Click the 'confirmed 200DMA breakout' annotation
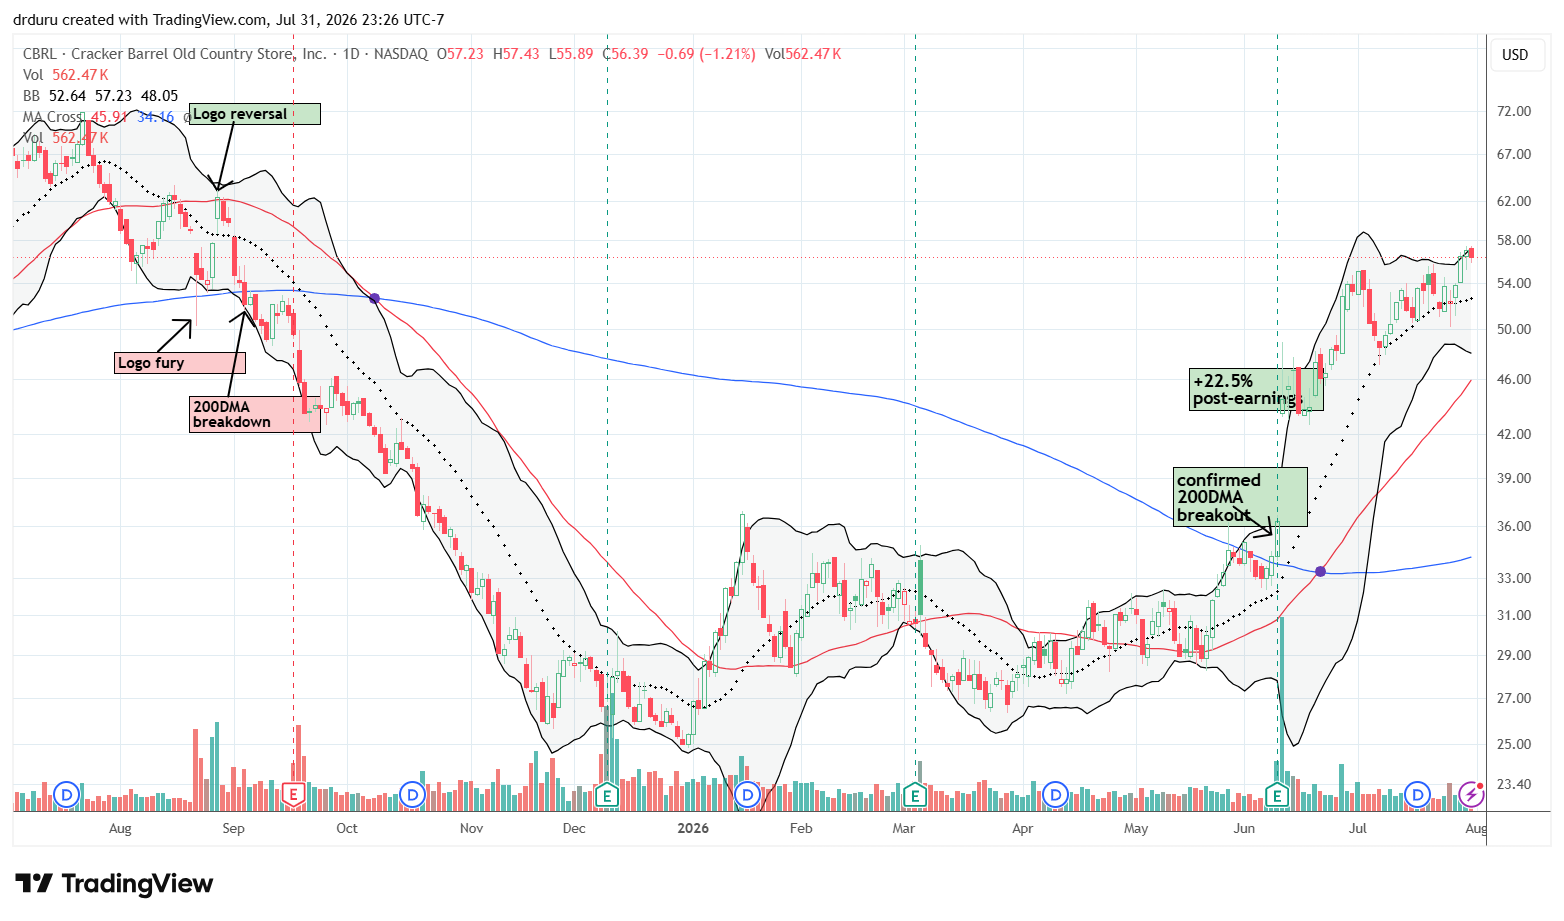1564x921 pixels. pos(1240,497)
